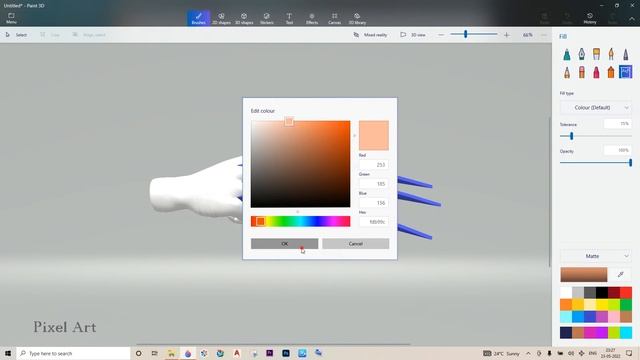Click the Green value field
This screenshot has width=640, height=360.
tap(373, 184)
